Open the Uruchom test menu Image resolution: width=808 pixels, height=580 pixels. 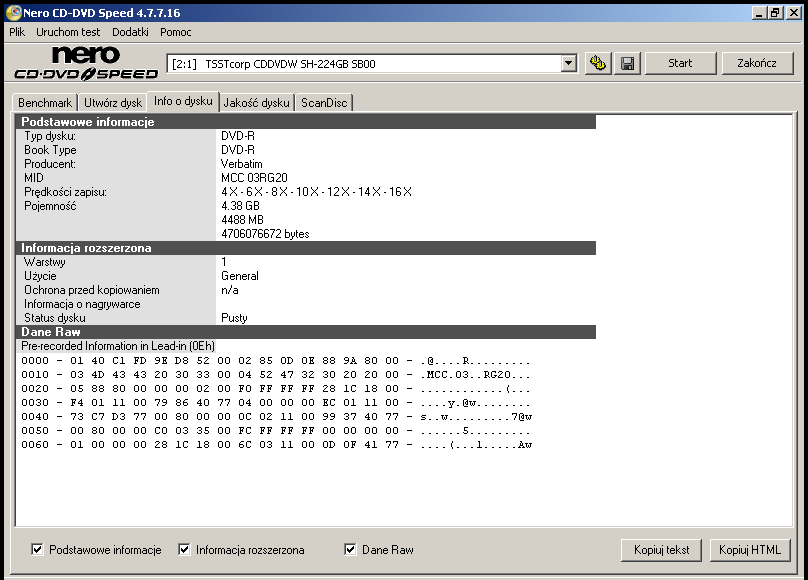(68, 32)
